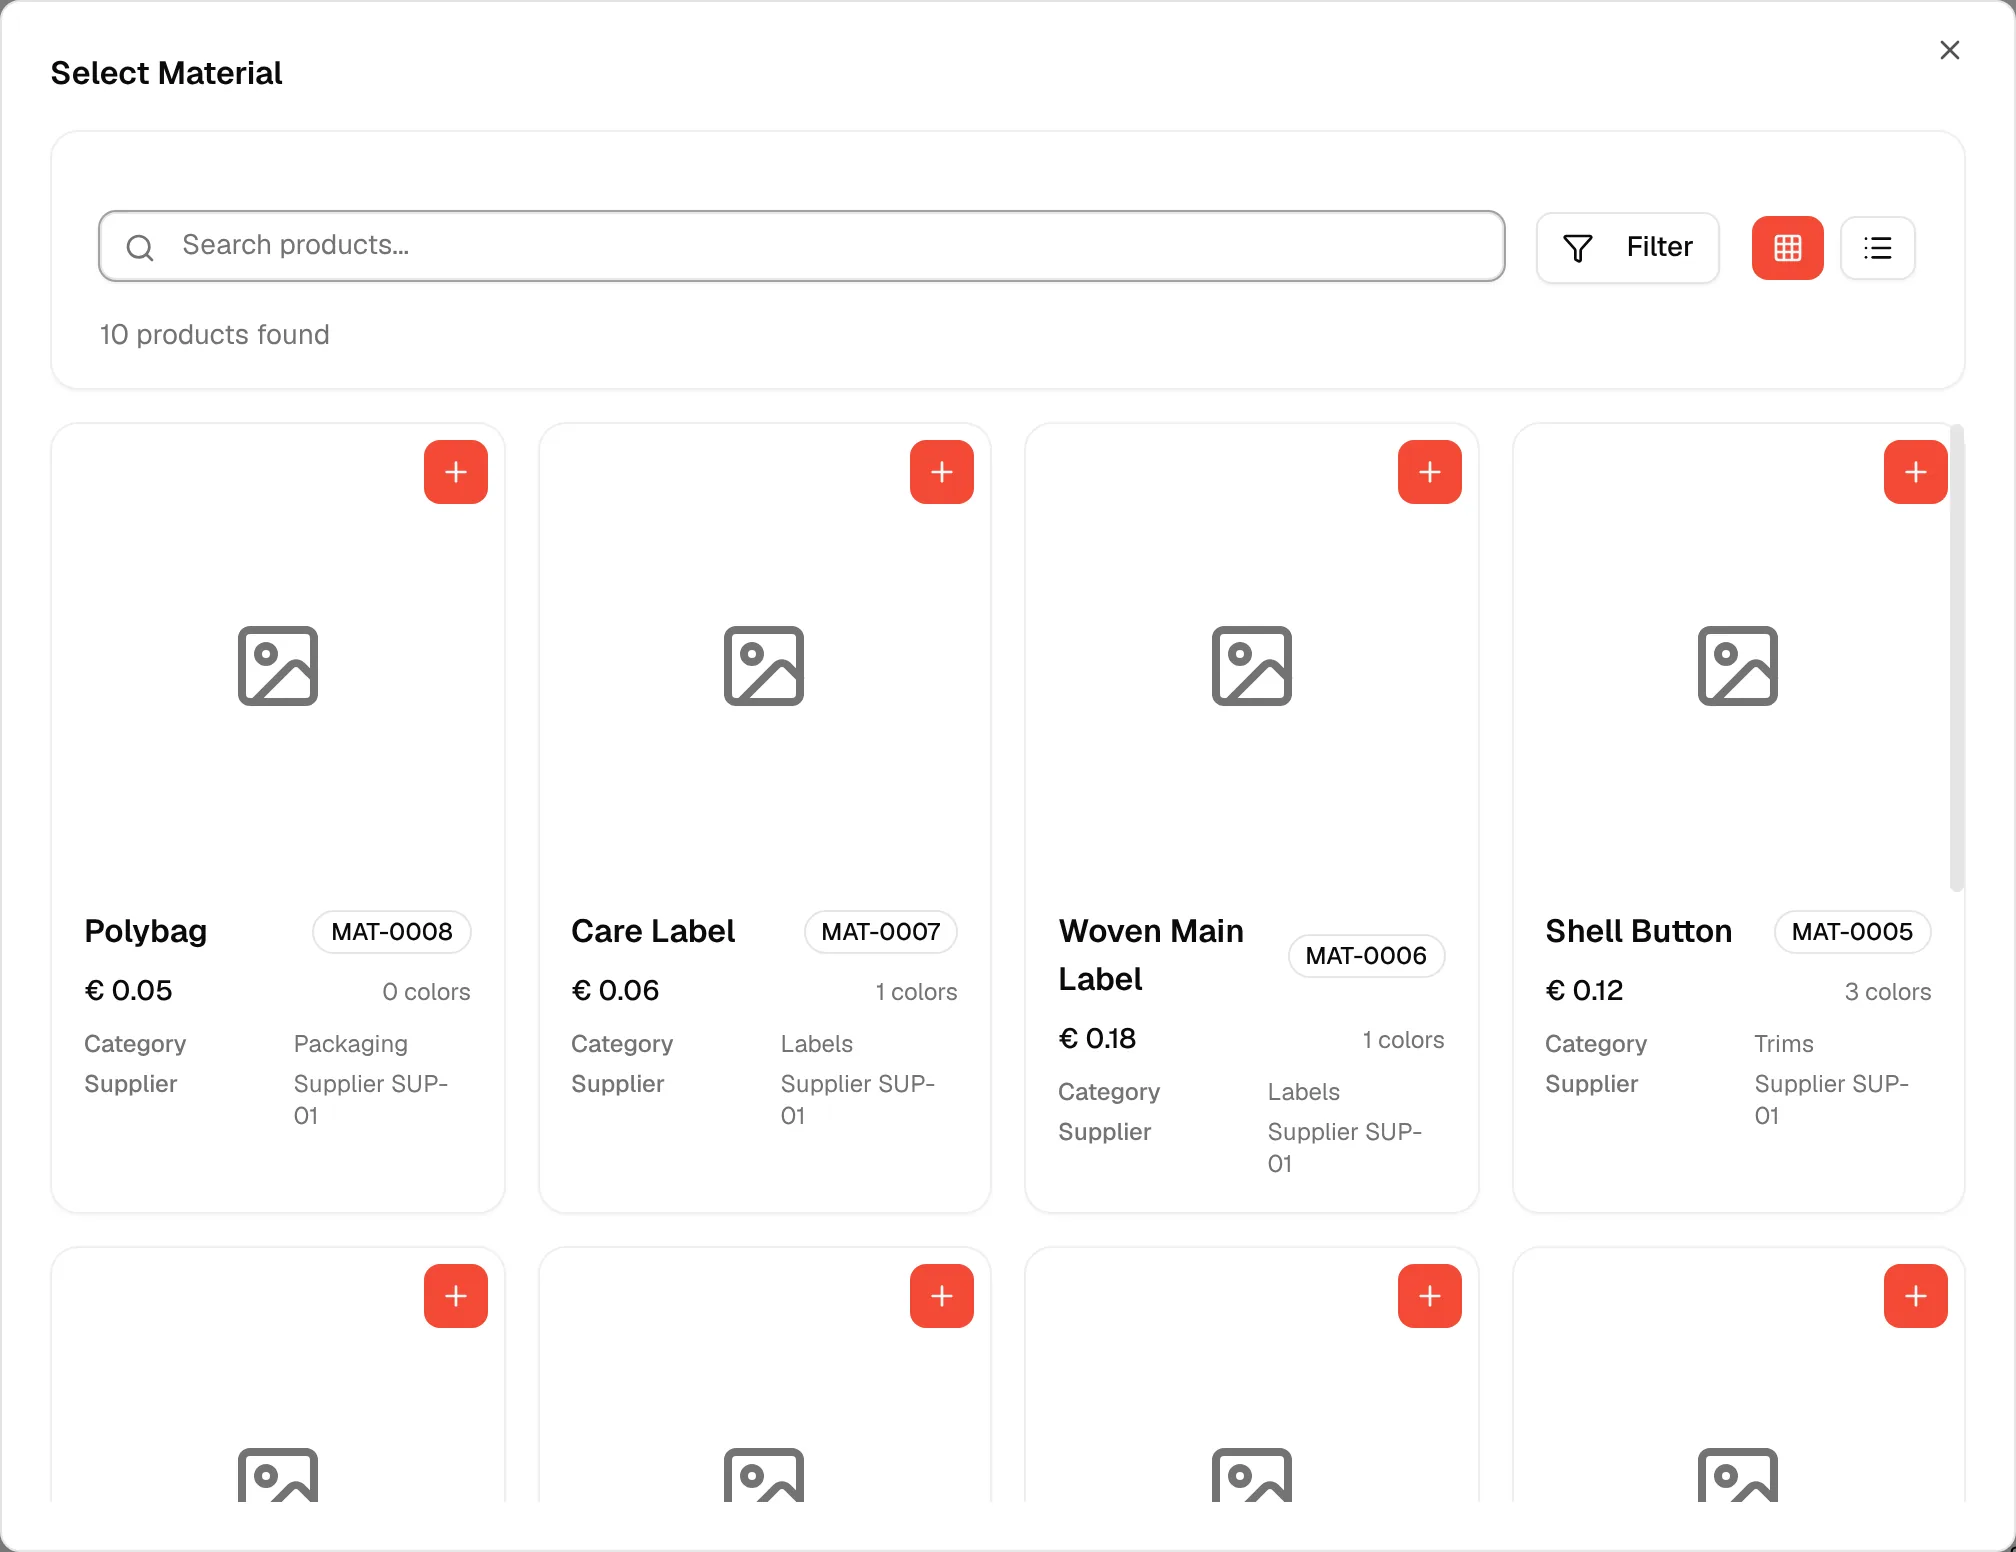
Task: Add second-row first card material with plus
Action: (x=456, y=1296)
